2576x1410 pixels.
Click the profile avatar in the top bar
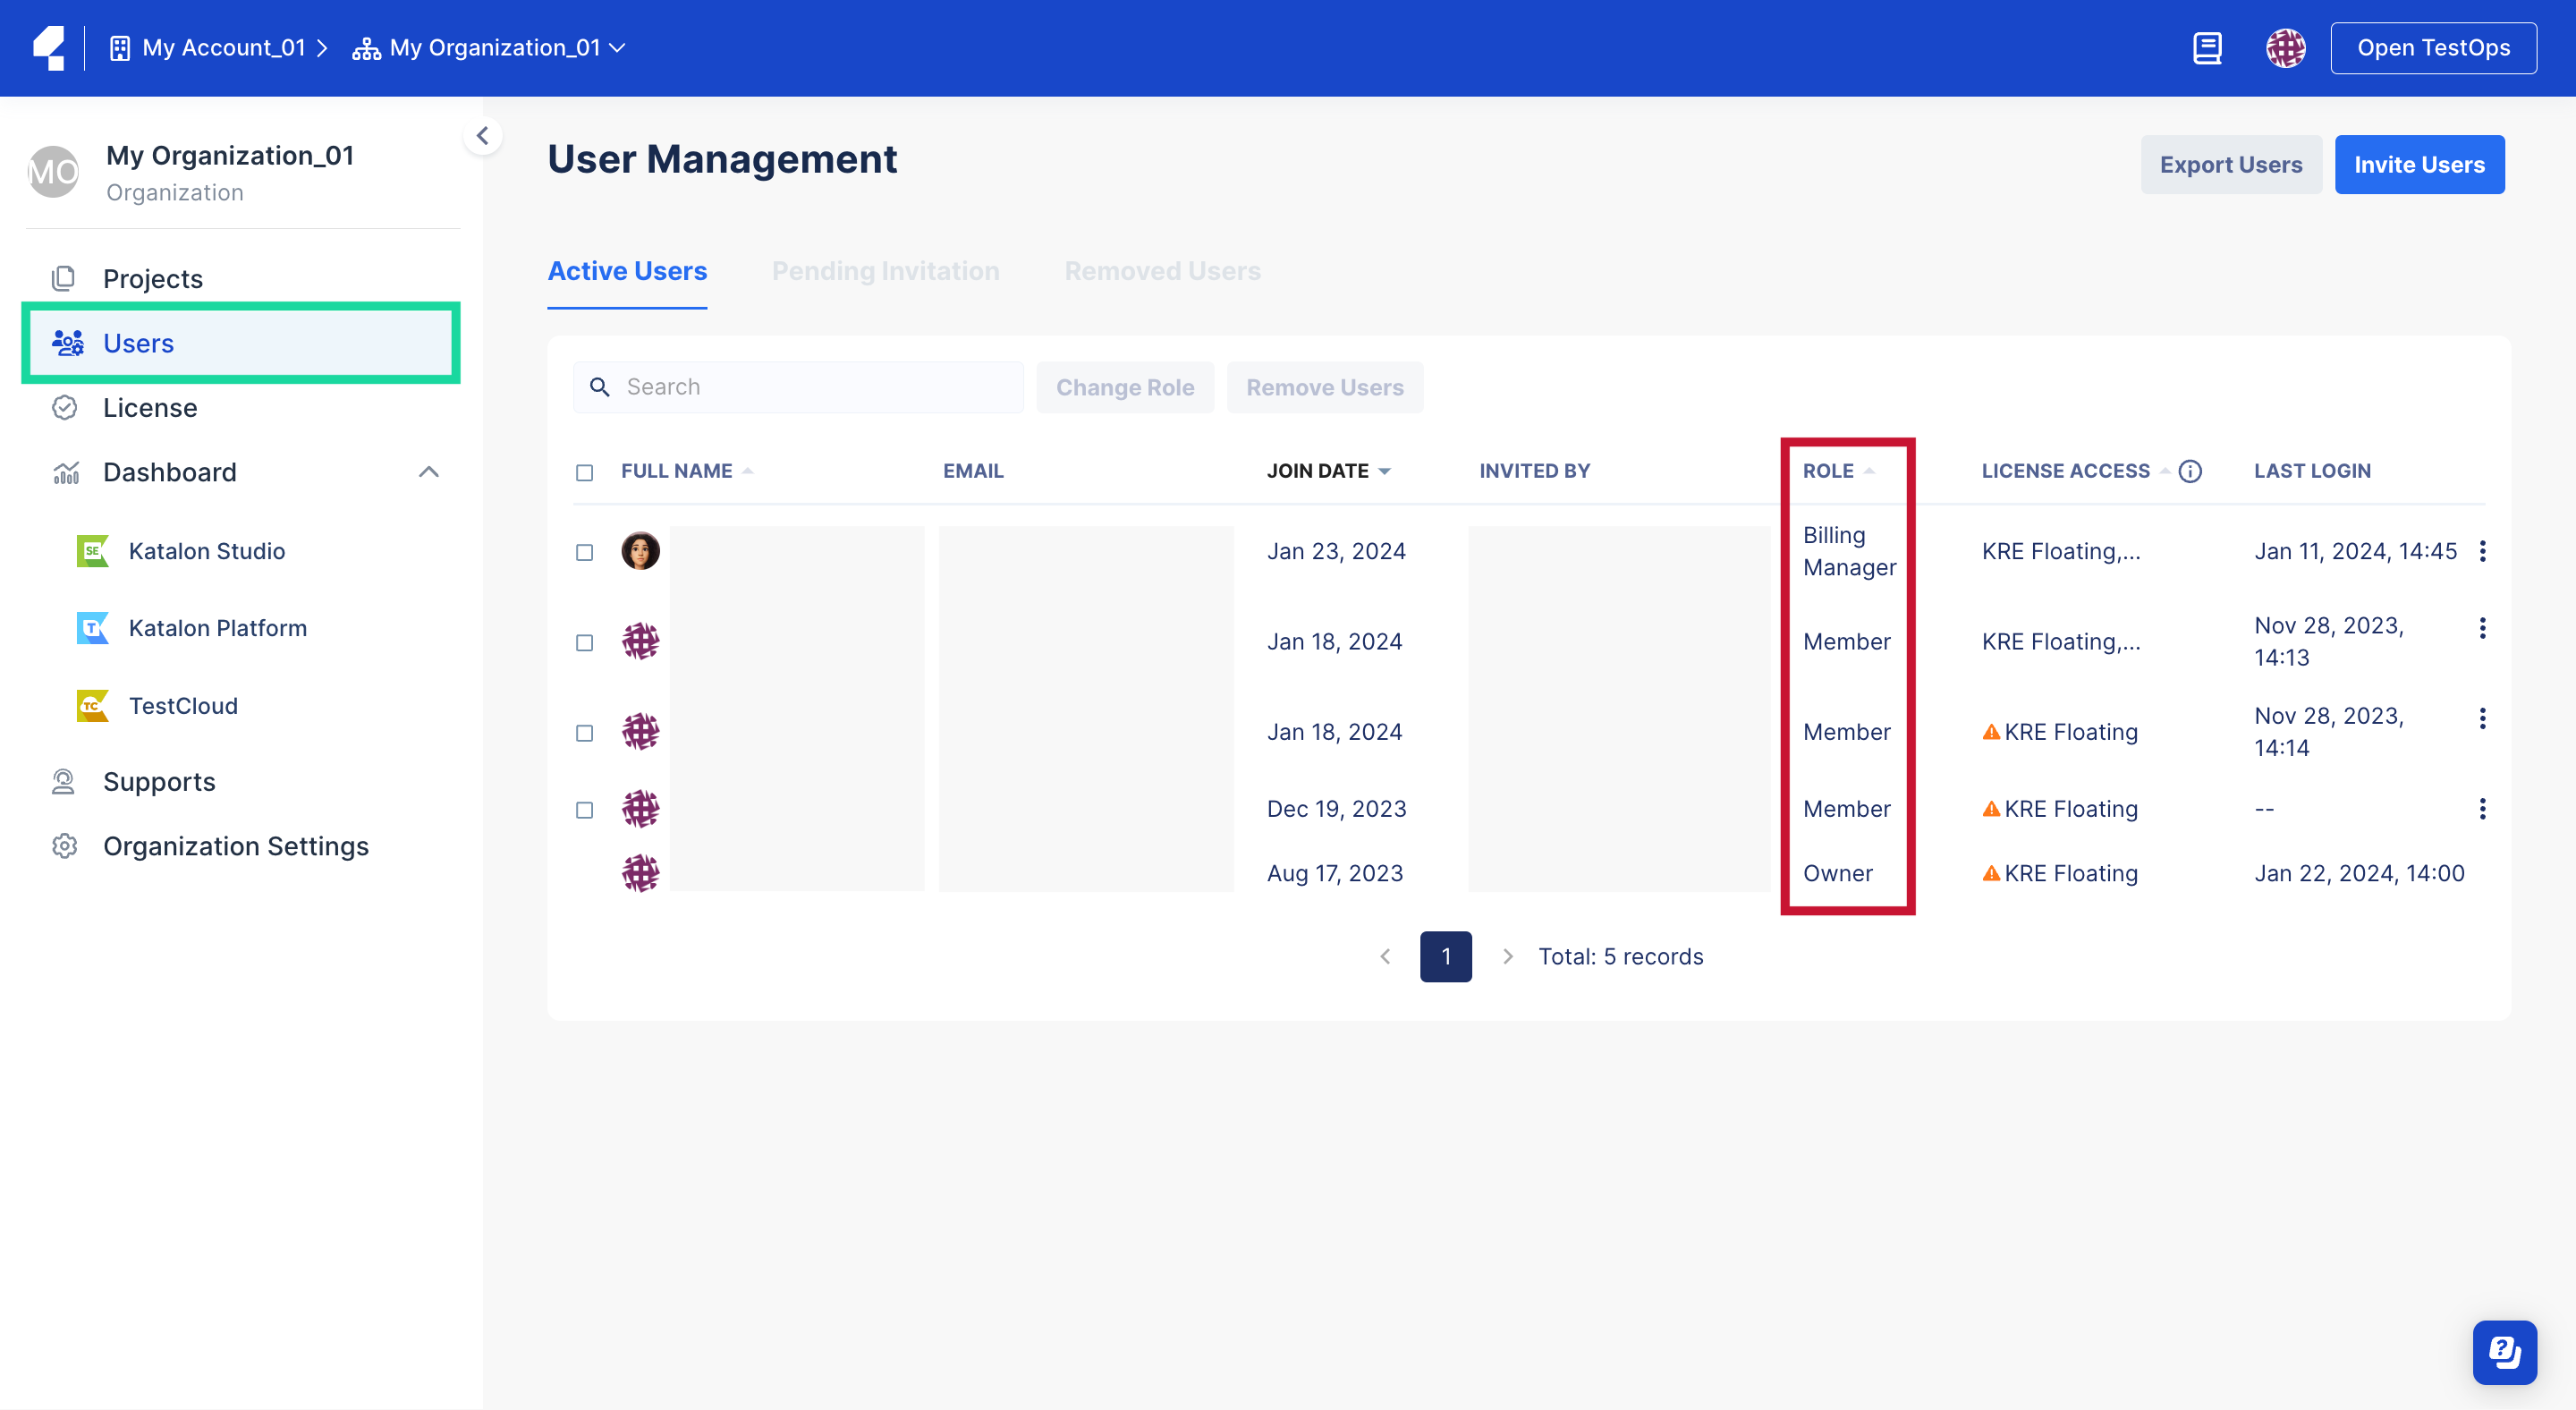pos(2286,47)
